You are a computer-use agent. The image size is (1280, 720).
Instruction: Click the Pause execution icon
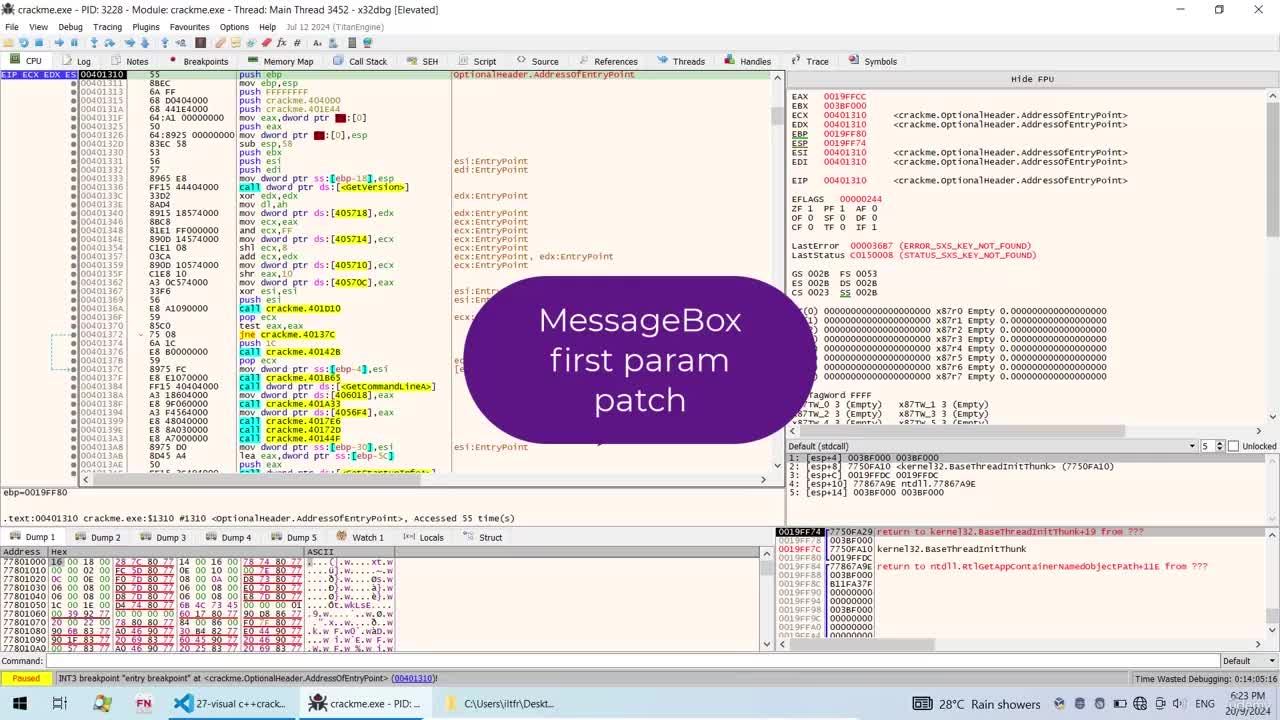74,43
